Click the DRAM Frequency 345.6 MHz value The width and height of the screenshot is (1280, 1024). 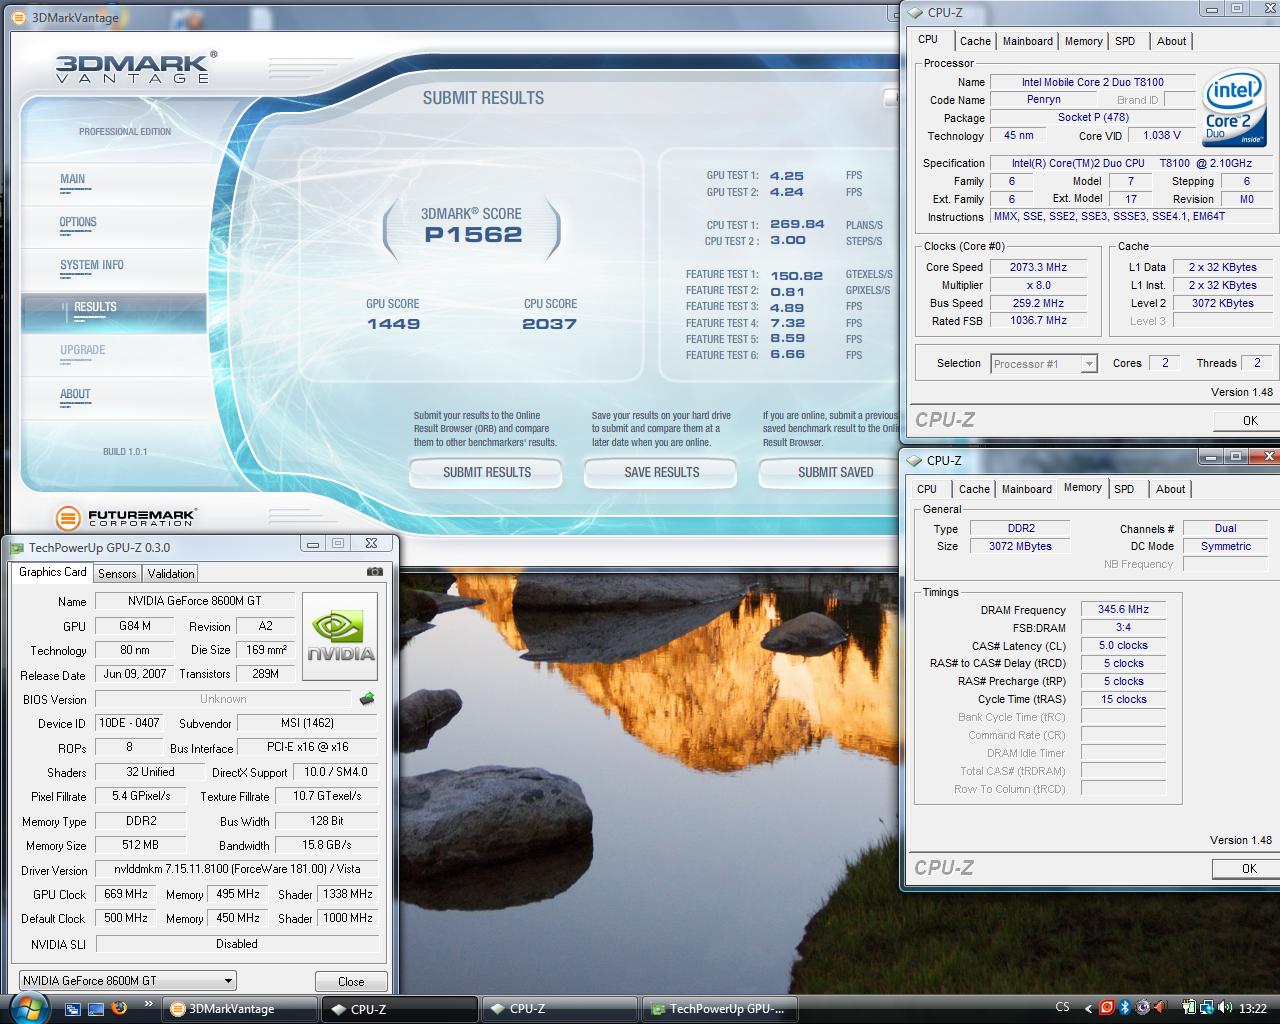[1123, 609]
